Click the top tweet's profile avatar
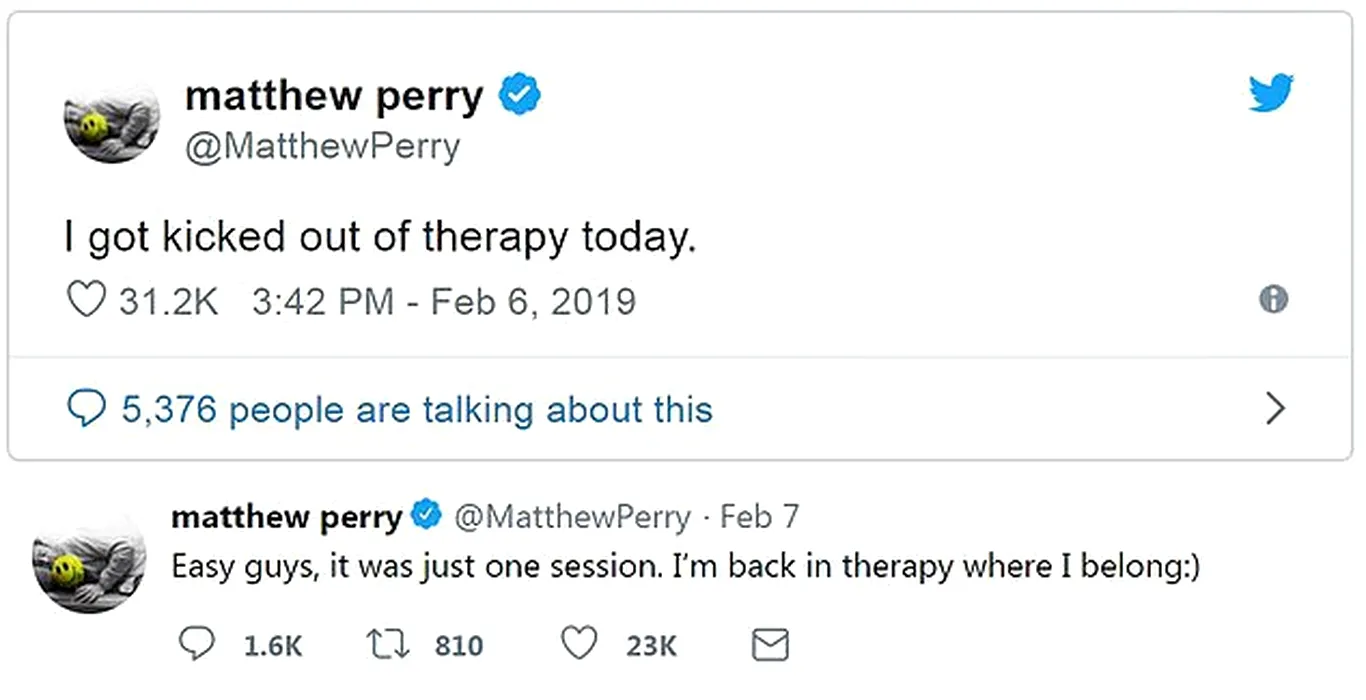The image size is (1366, 700). coord(112,122)
